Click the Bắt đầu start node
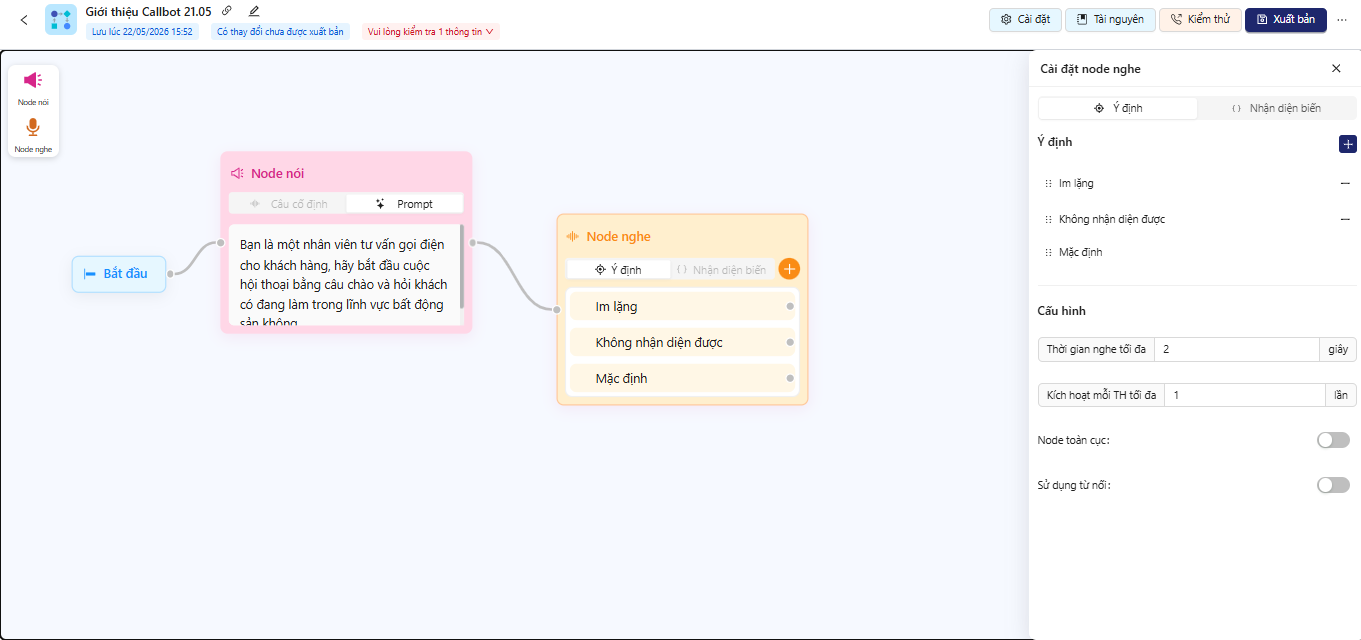 [119, 274]
